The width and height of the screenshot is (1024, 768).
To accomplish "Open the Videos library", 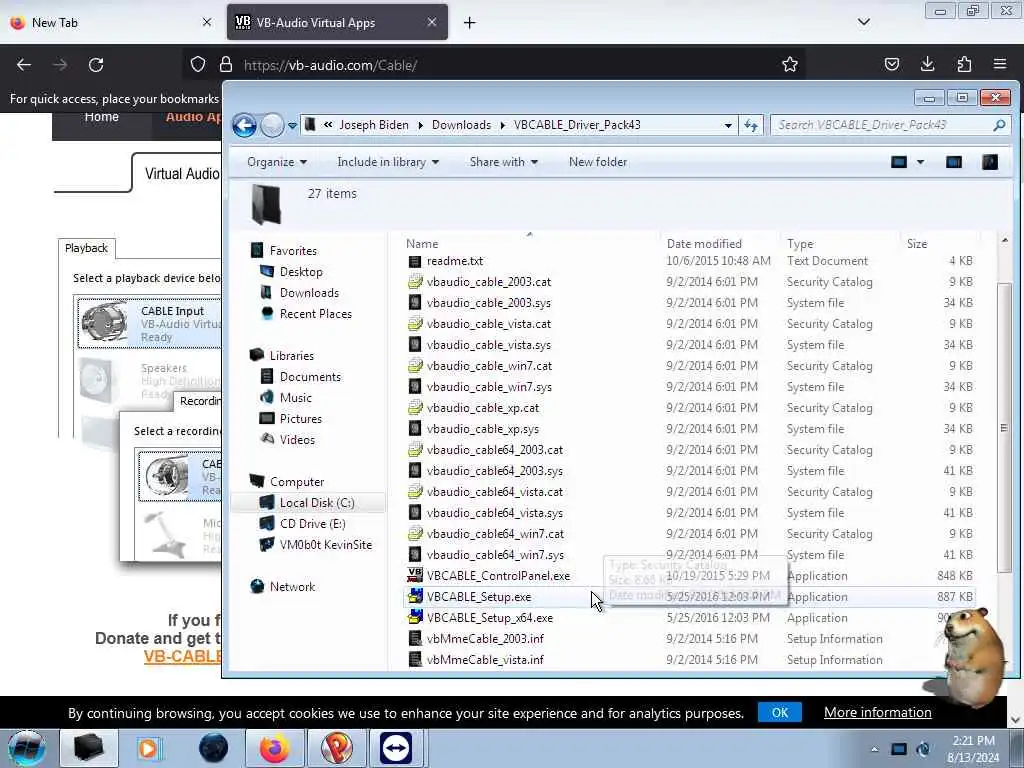I will click(x=296, y=440).
